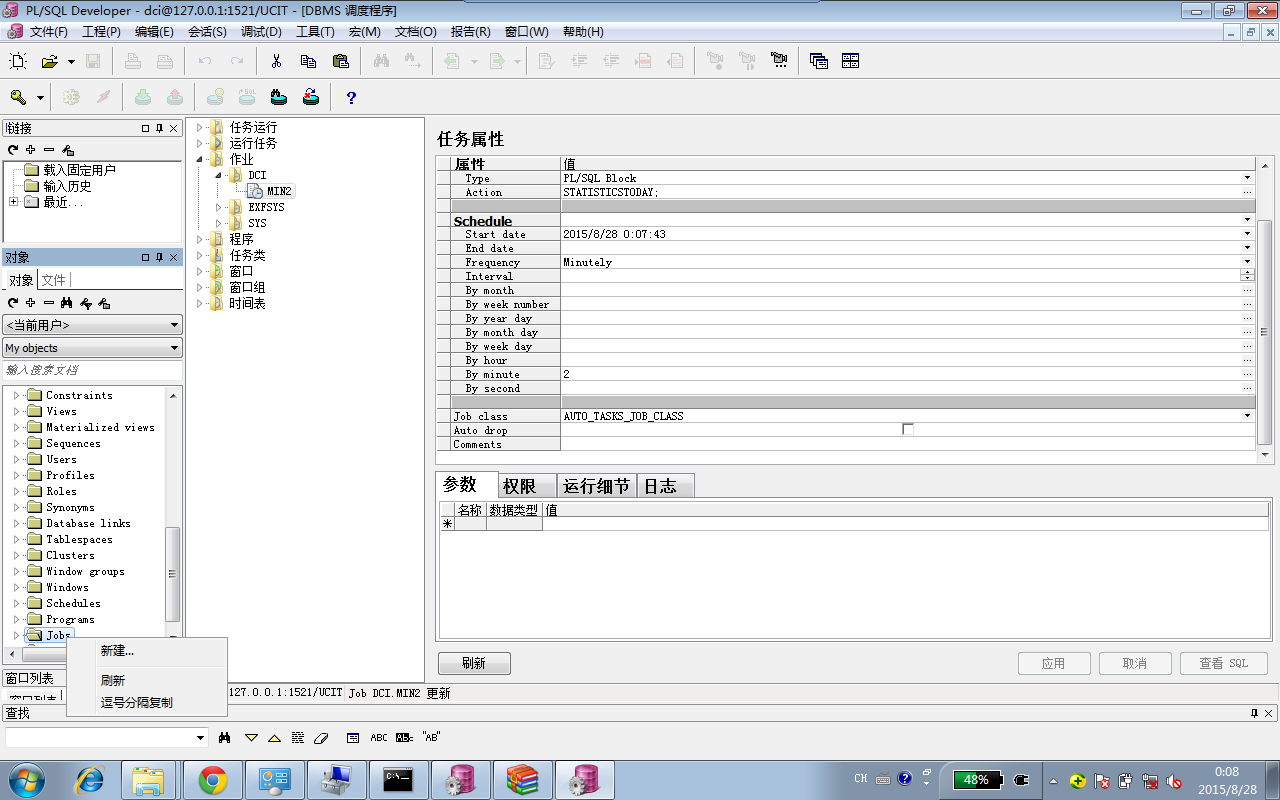Click the Copy toolbar icon

308,61
